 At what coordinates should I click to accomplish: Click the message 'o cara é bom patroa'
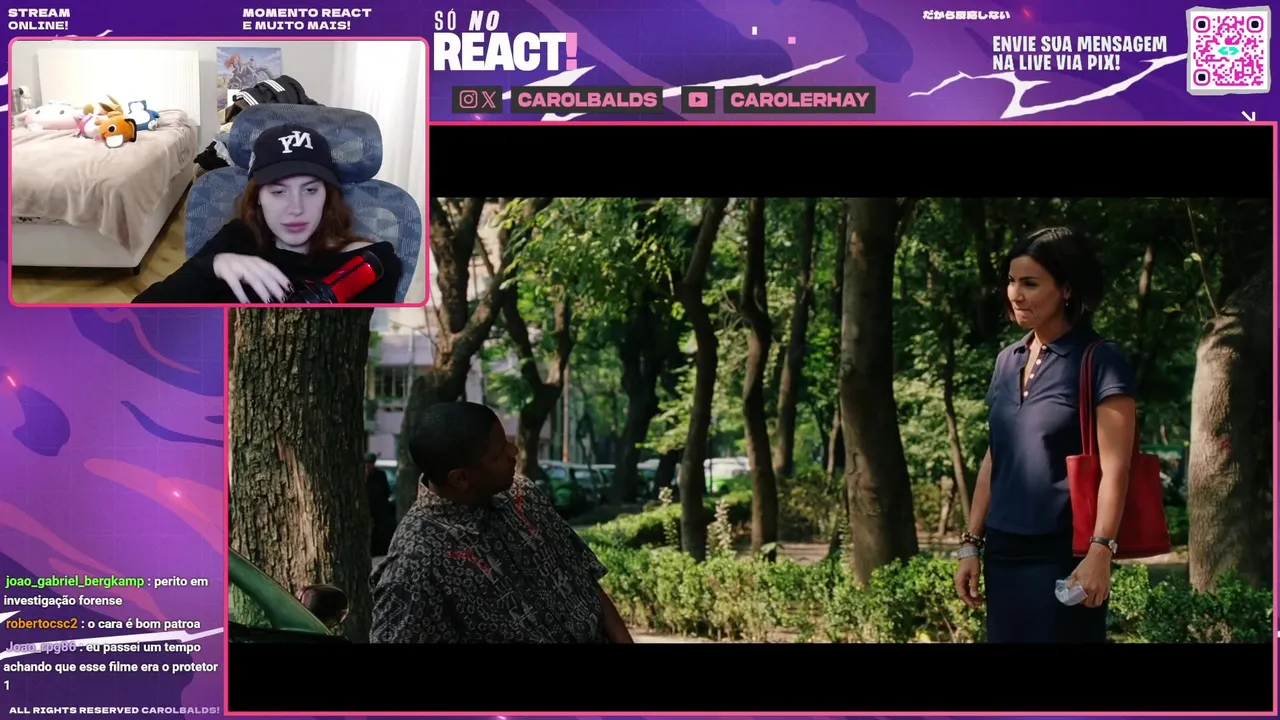pyautogui.click(x=144, y=624)
